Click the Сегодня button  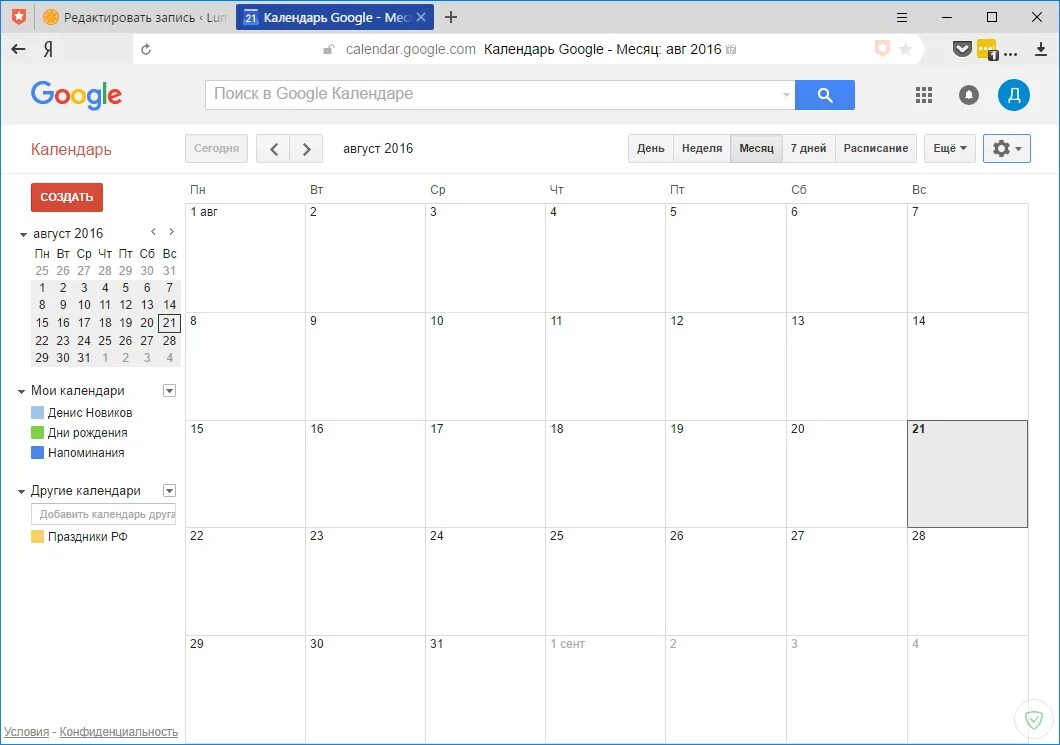[216, 148]
